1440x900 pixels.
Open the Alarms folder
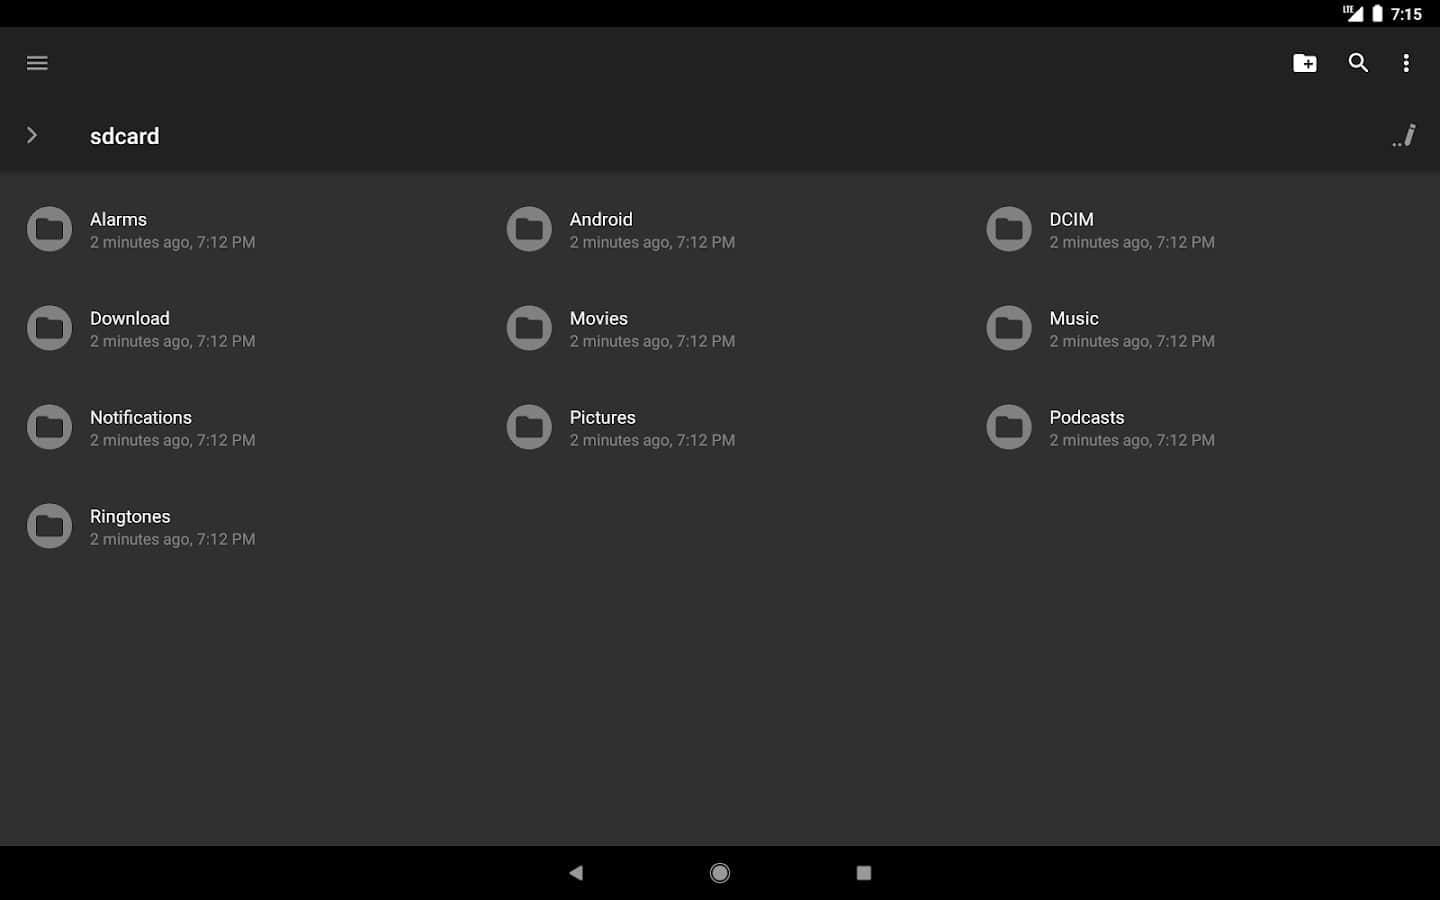pos(119,220)
